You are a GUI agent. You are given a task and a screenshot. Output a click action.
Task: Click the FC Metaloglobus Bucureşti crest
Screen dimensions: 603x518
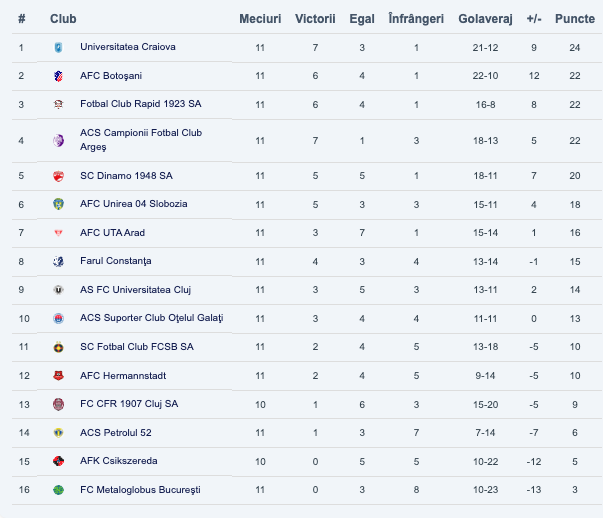point(58,490)
